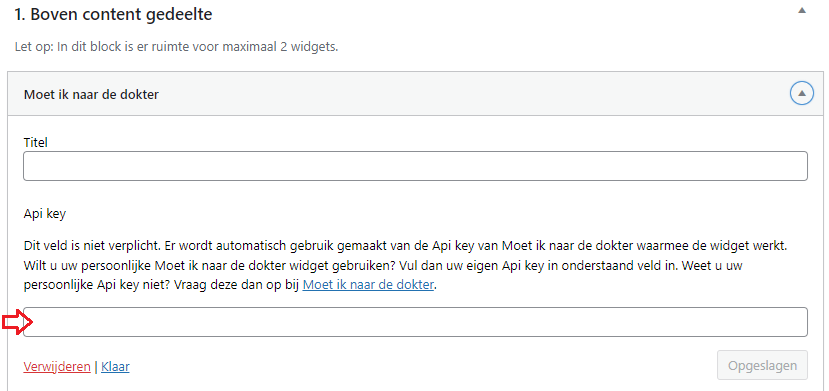Screen dimensions: 829x391
Task: Focus the Api key text field
Action: click(415, 322)
